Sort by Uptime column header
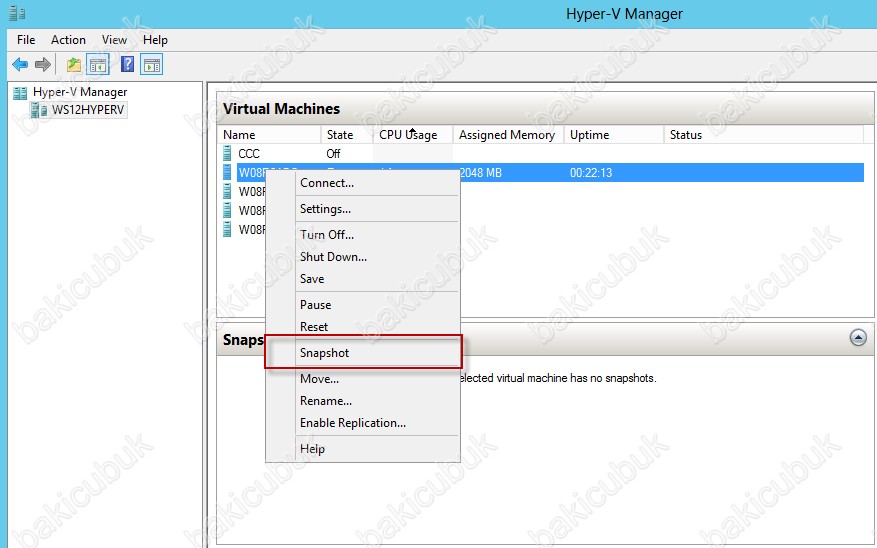Image resolution: width=877 pixels, height=548 pixels. click(613, 134)
